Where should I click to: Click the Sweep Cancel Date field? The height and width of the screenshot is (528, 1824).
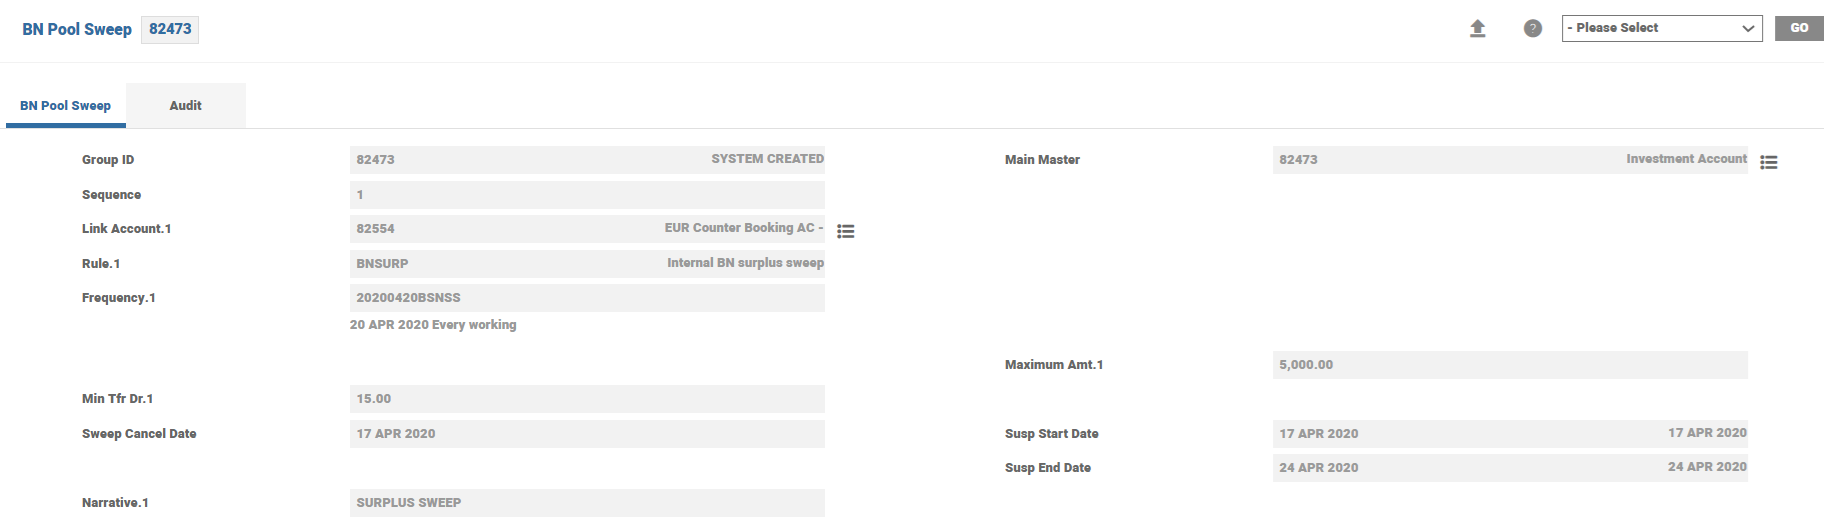pos(586,434)
